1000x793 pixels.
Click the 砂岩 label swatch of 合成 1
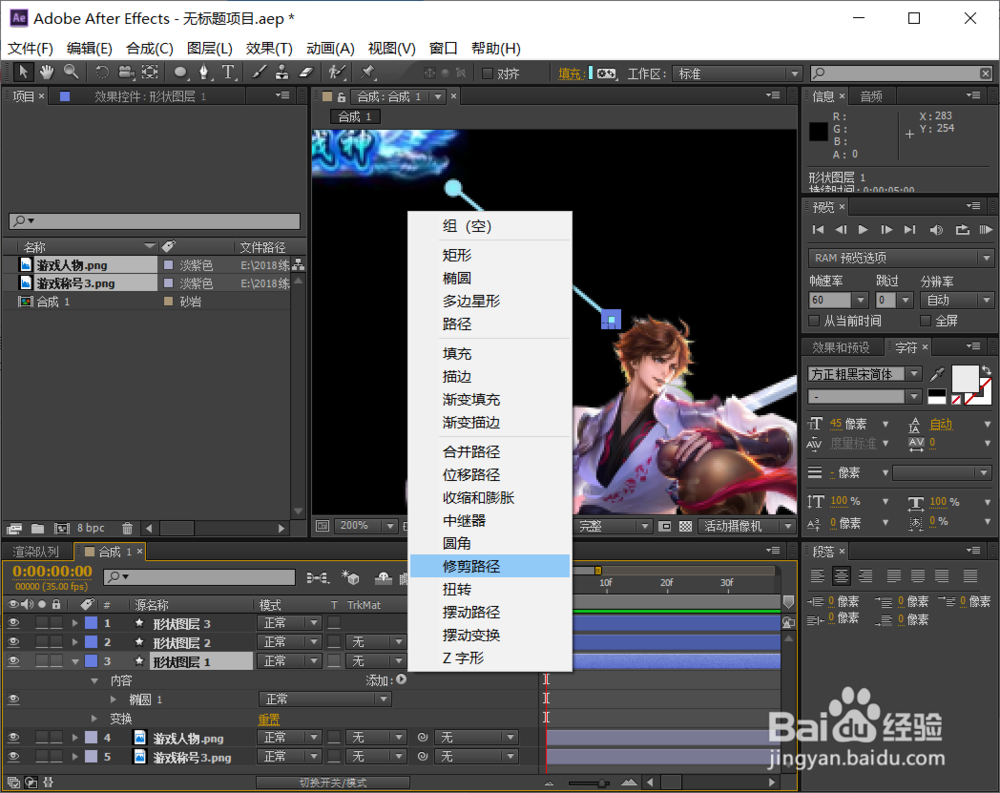168,301
